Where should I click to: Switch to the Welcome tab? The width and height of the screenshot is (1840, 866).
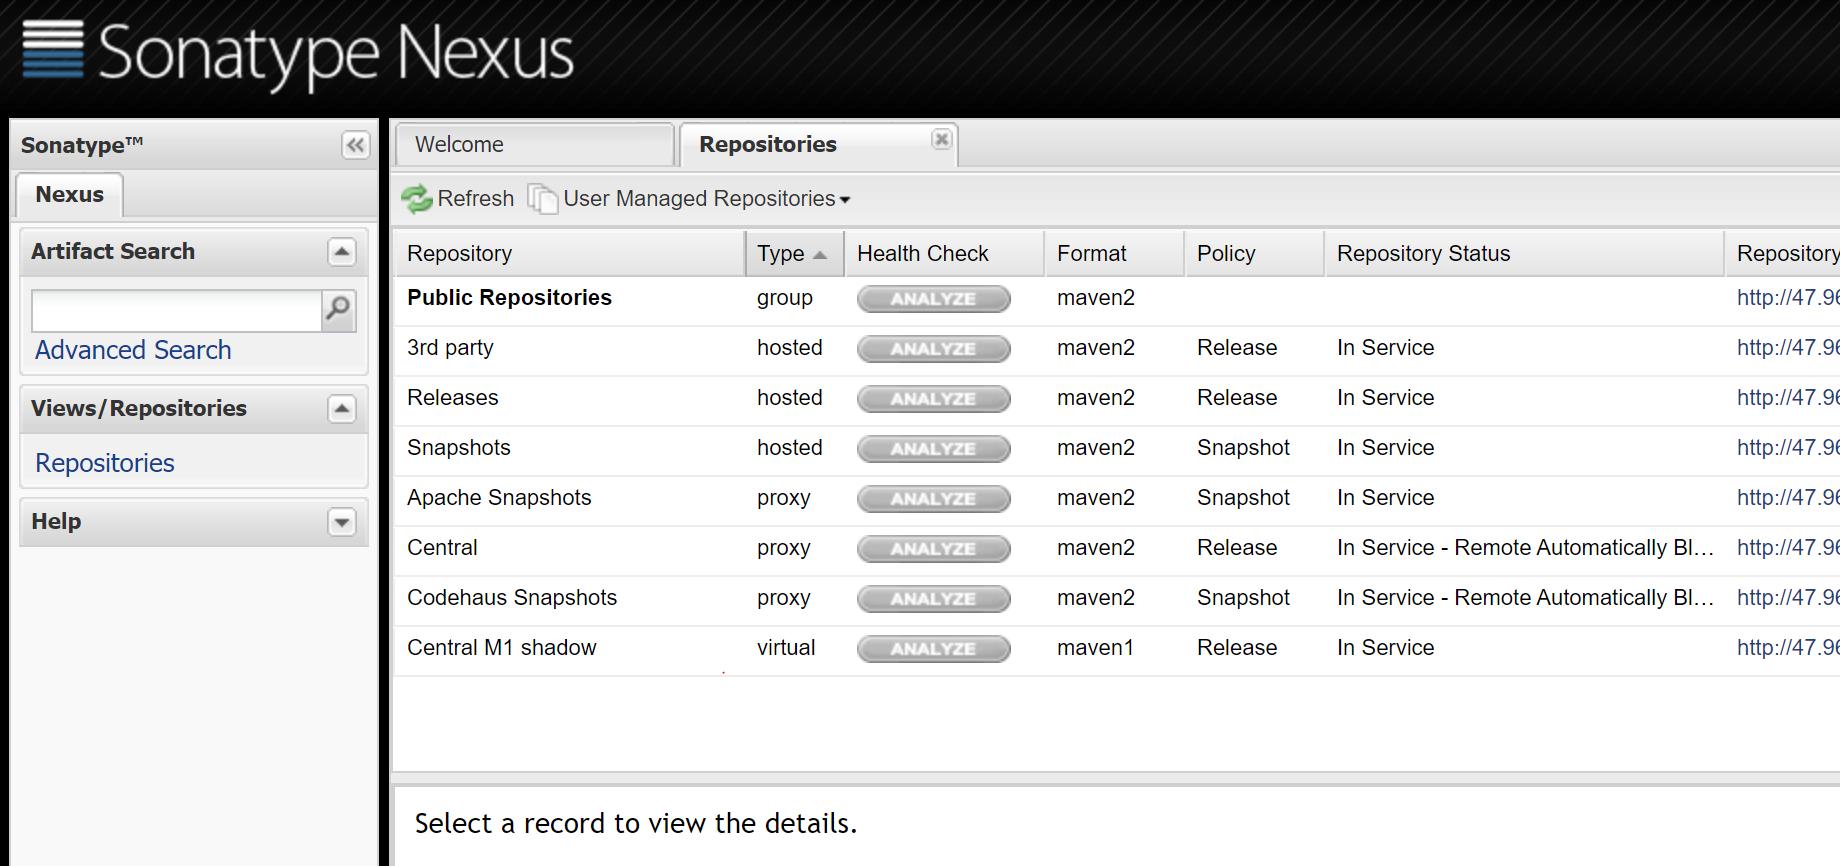click(534, 145)
